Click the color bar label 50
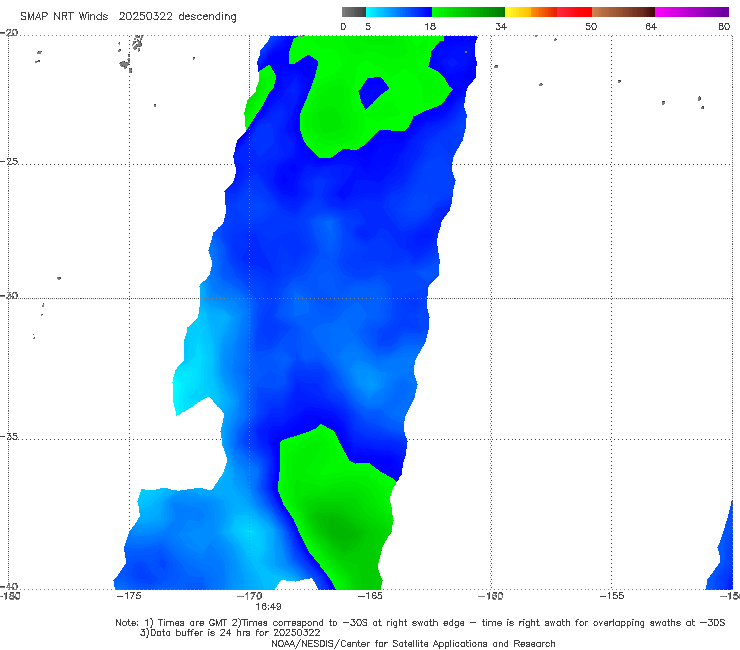This screenshot has width=740, height=650. pyautogui.click(x=591, y=27)
